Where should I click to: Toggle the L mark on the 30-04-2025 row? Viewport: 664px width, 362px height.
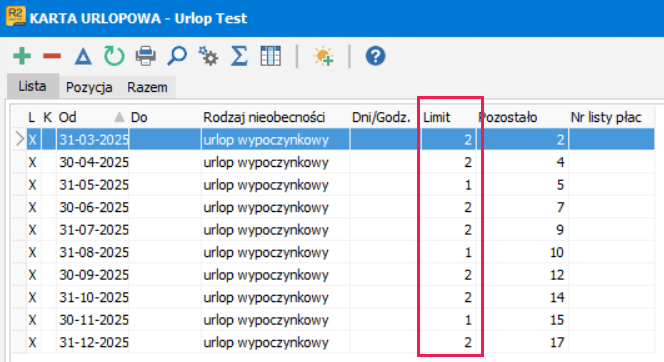(x=33, y=163)
